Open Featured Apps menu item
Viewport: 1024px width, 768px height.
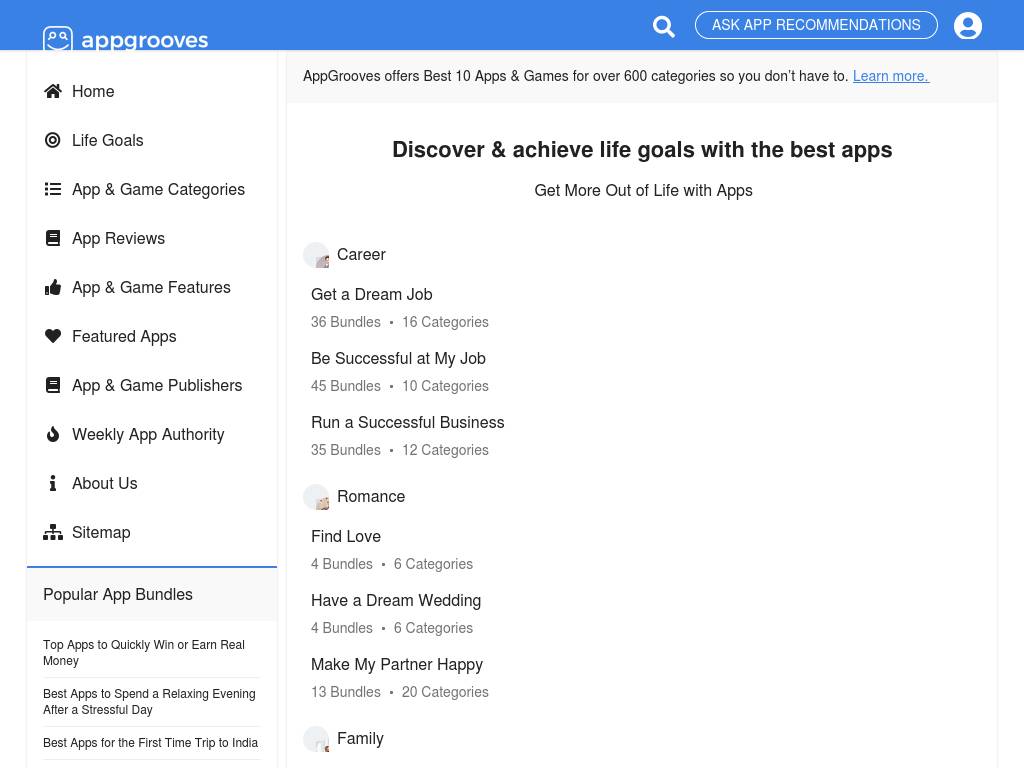(x=124, y=336)
